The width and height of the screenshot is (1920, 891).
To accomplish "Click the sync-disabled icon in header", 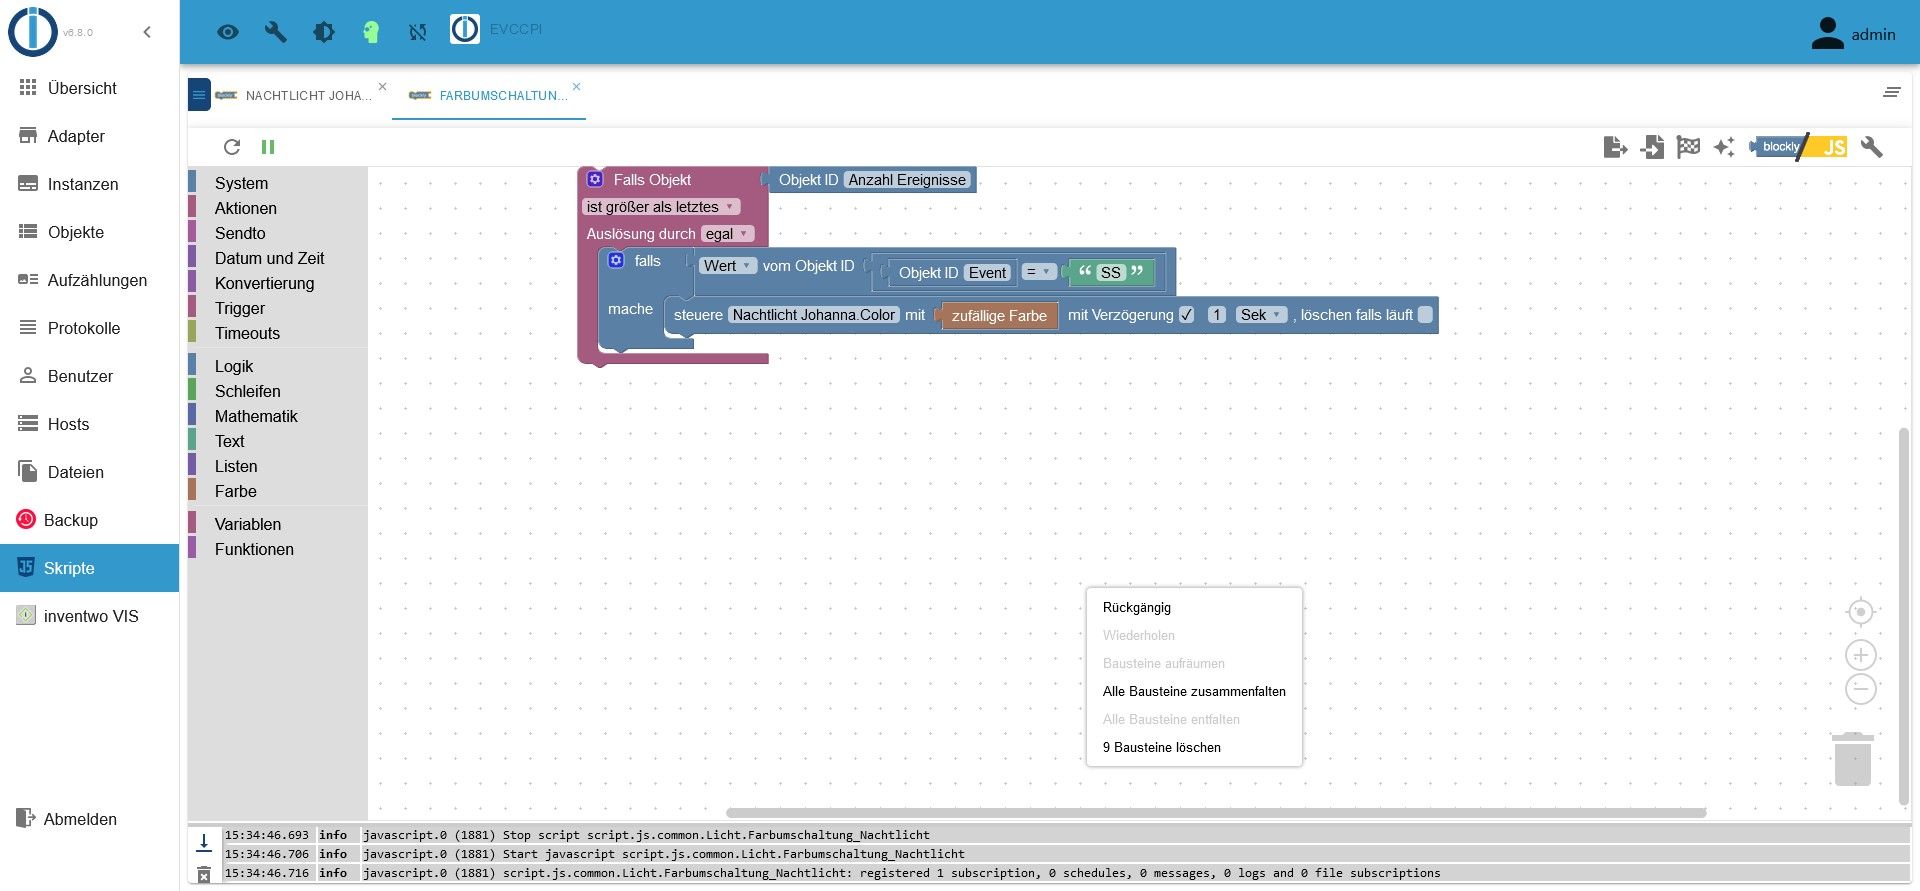I will (418, 32).
